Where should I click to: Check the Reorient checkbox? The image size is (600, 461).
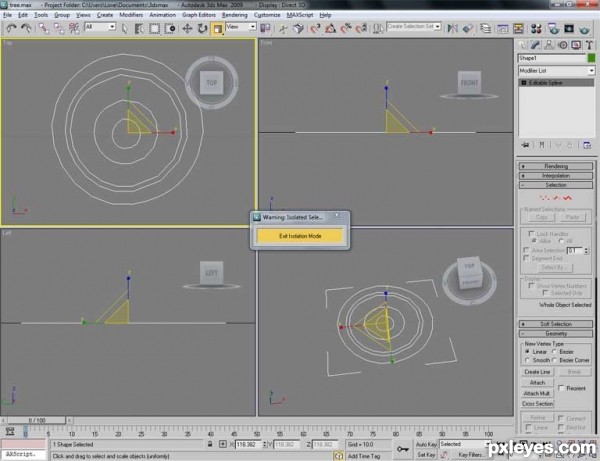[561, 388]
